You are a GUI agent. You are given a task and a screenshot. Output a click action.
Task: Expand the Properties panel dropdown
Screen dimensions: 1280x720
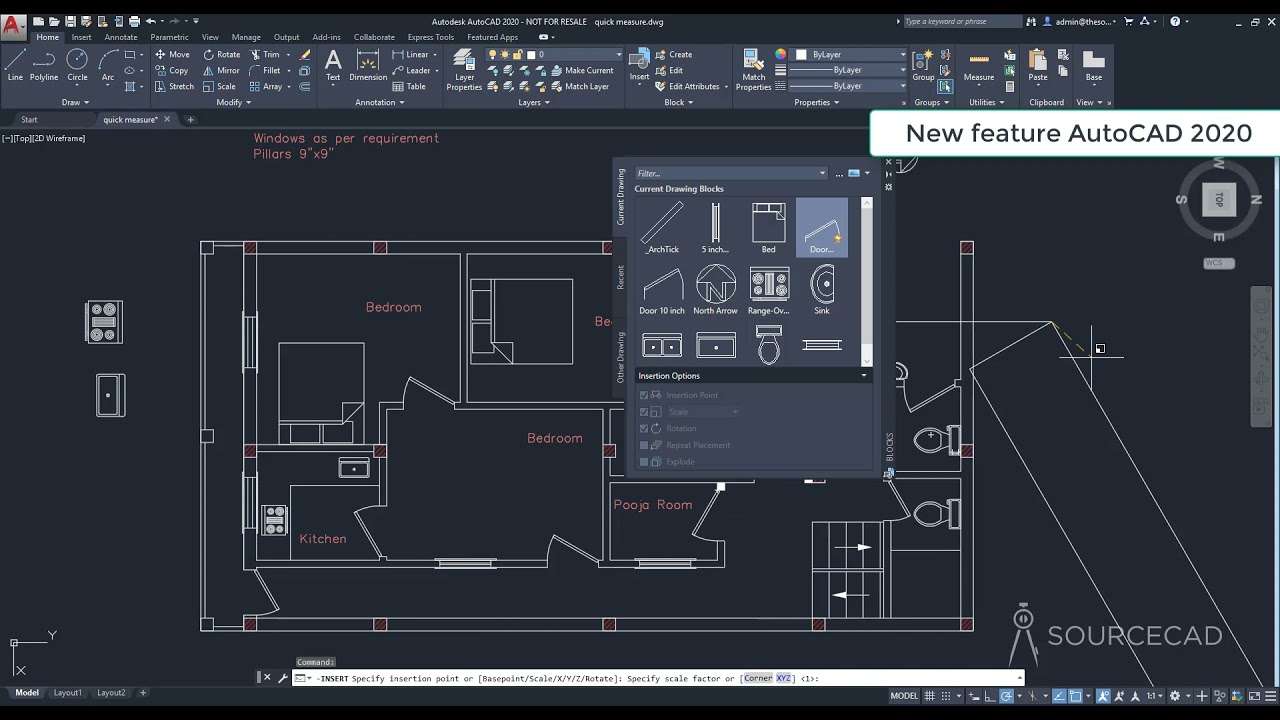816,102
